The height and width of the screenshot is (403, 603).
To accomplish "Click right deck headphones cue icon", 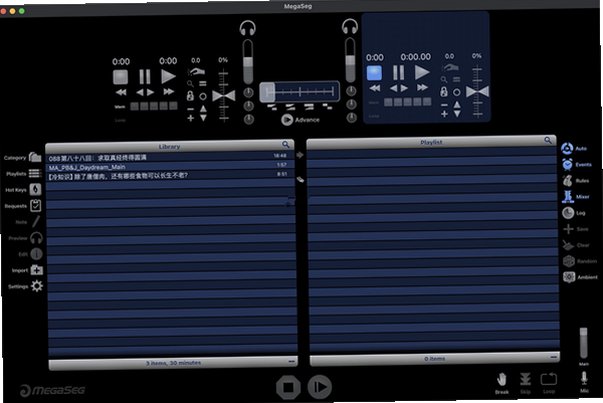I will pos(350,27).
